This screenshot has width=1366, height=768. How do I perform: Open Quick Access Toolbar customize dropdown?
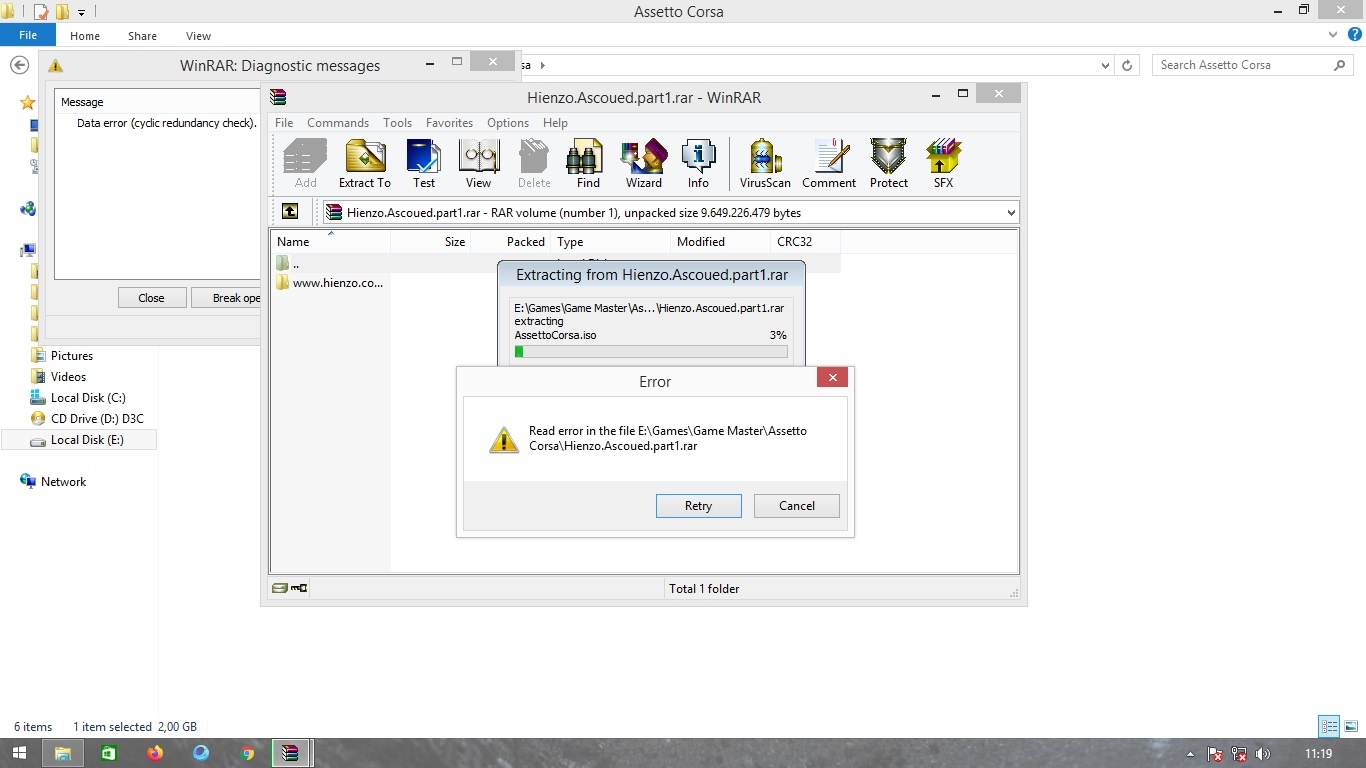[81, 12]
